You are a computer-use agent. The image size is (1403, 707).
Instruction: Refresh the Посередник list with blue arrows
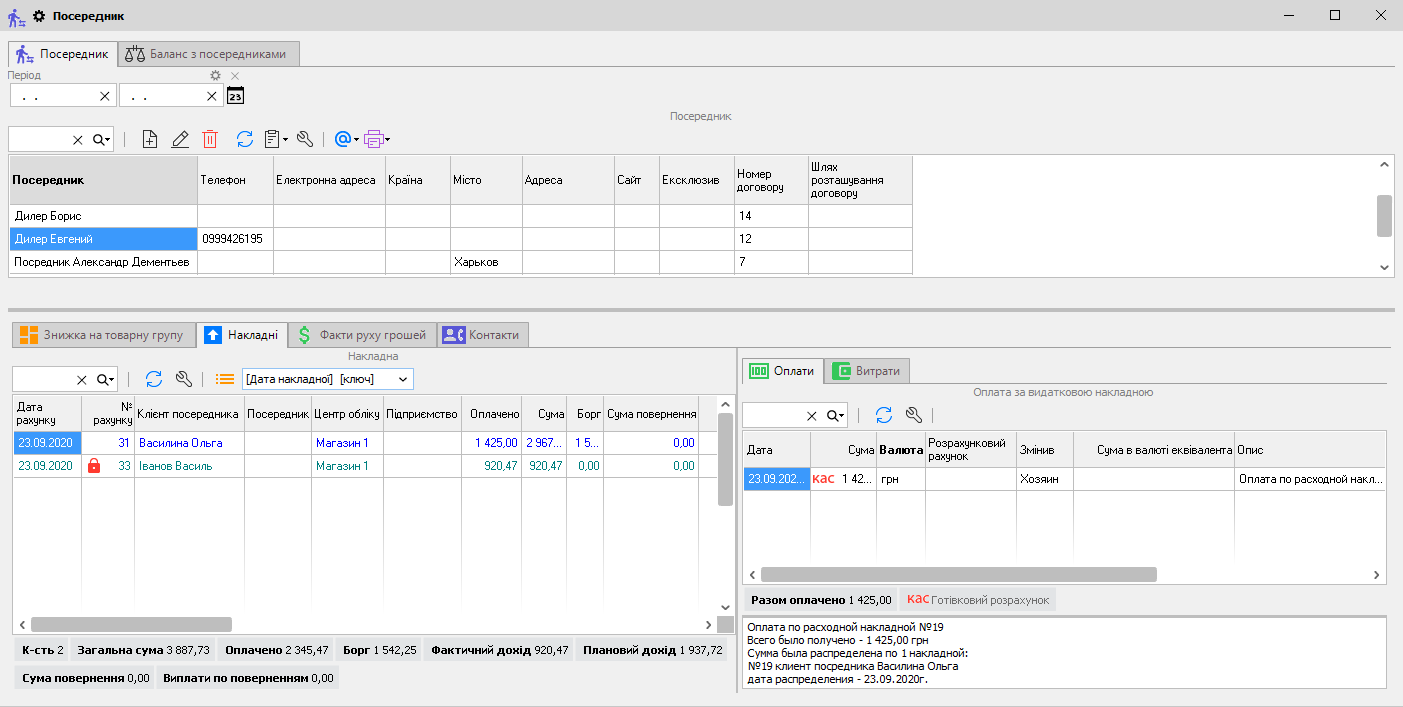click(244, 140)
